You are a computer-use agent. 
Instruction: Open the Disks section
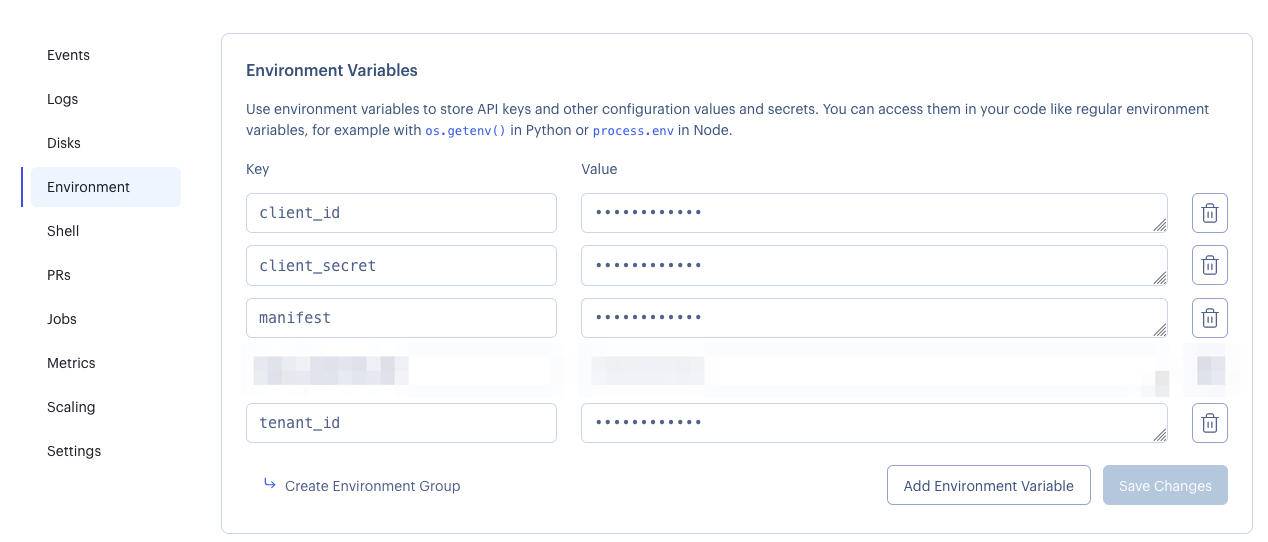pyautogui.click(x=64, y=143)
